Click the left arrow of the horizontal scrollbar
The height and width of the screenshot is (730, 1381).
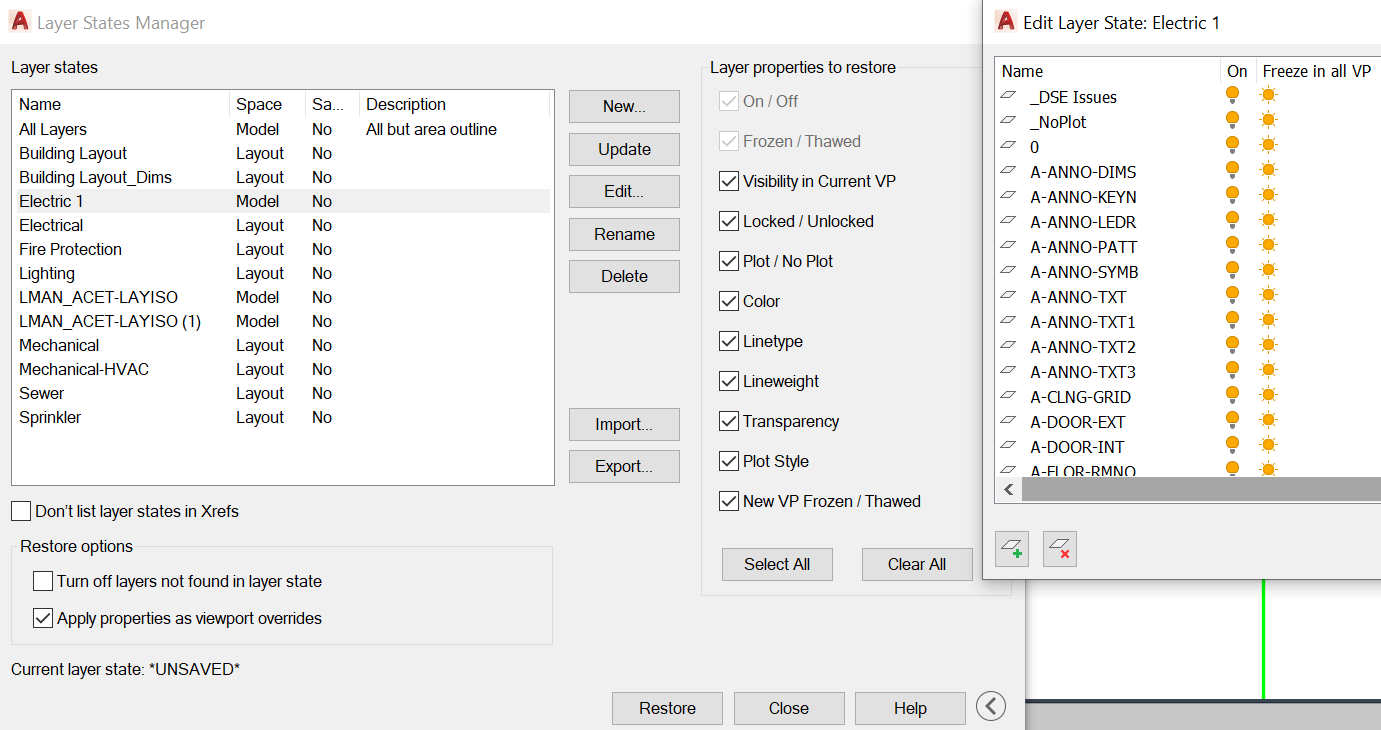(1008, 490)
